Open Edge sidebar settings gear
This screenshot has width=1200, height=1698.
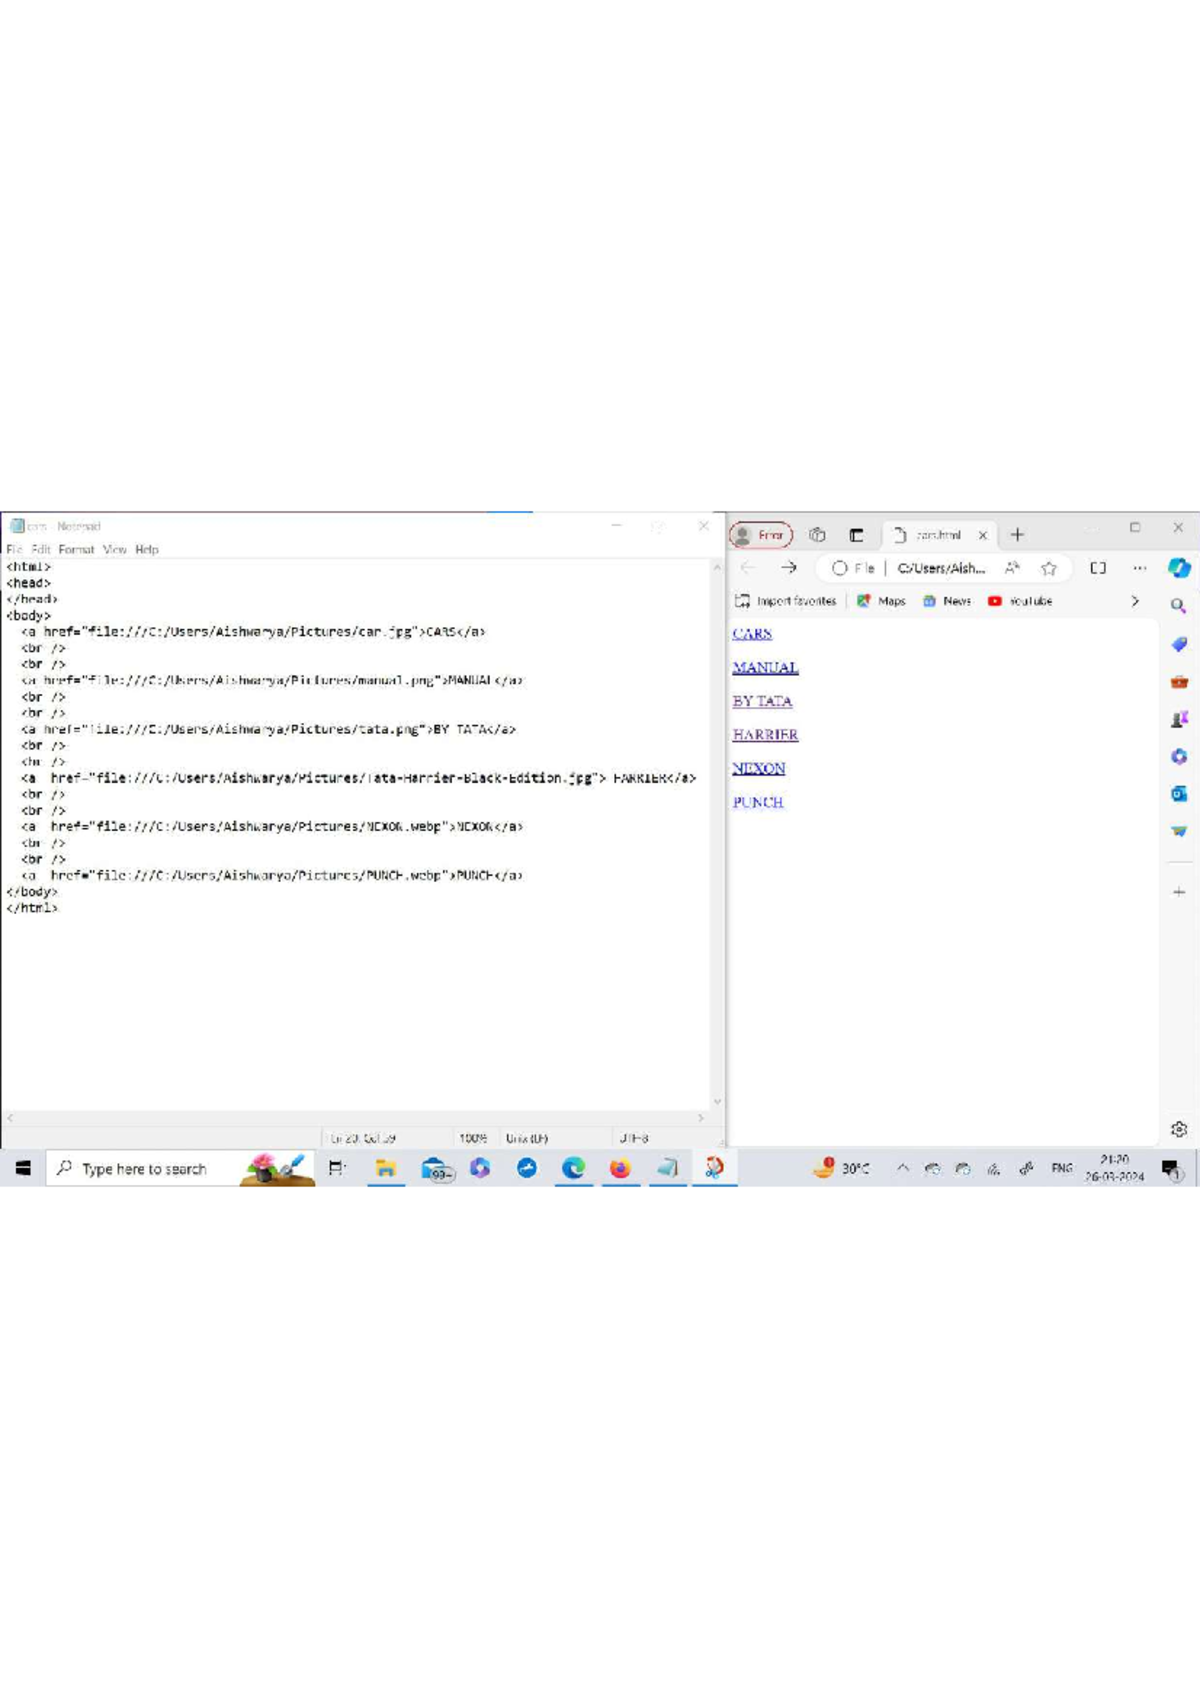click(1179, 1129)
